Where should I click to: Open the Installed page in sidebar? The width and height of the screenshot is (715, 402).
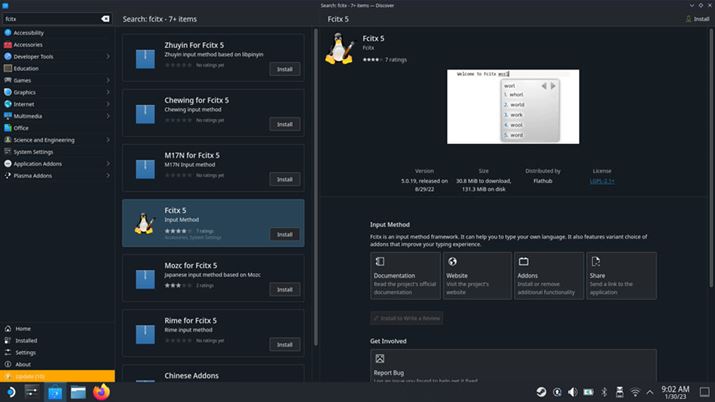point(26,340)
